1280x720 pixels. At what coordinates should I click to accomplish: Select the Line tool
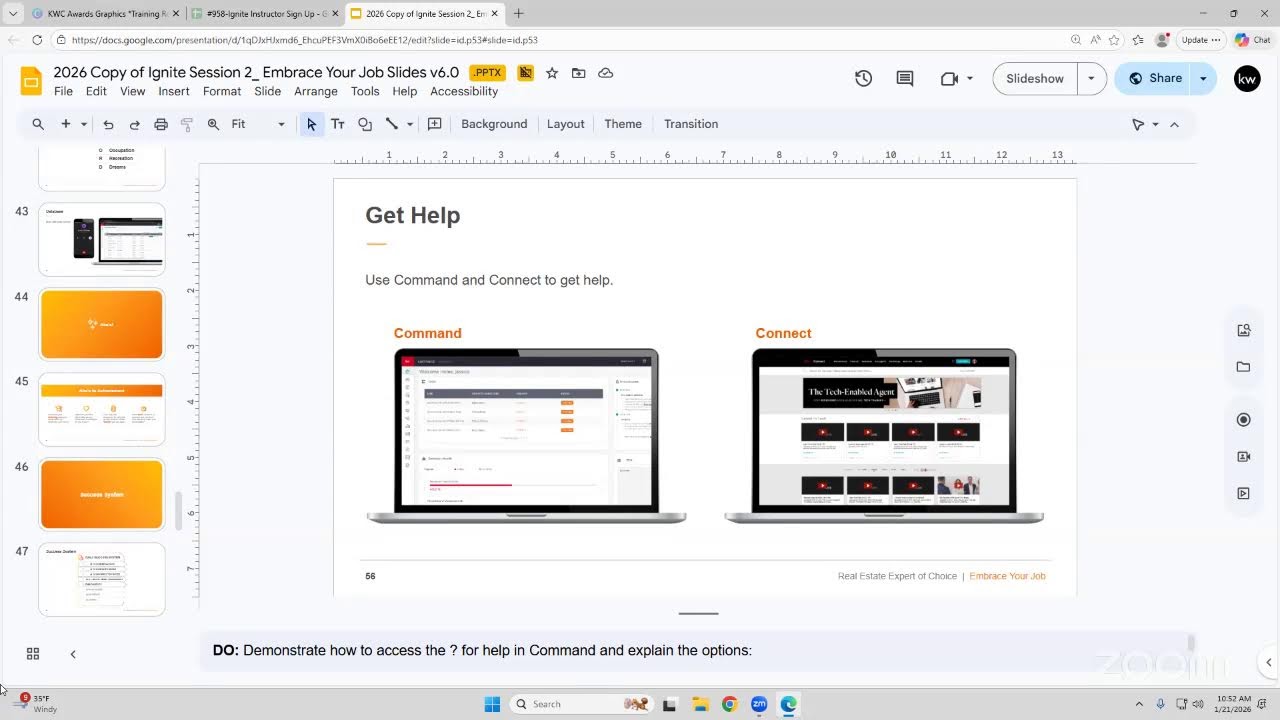[x=392, y=124]
